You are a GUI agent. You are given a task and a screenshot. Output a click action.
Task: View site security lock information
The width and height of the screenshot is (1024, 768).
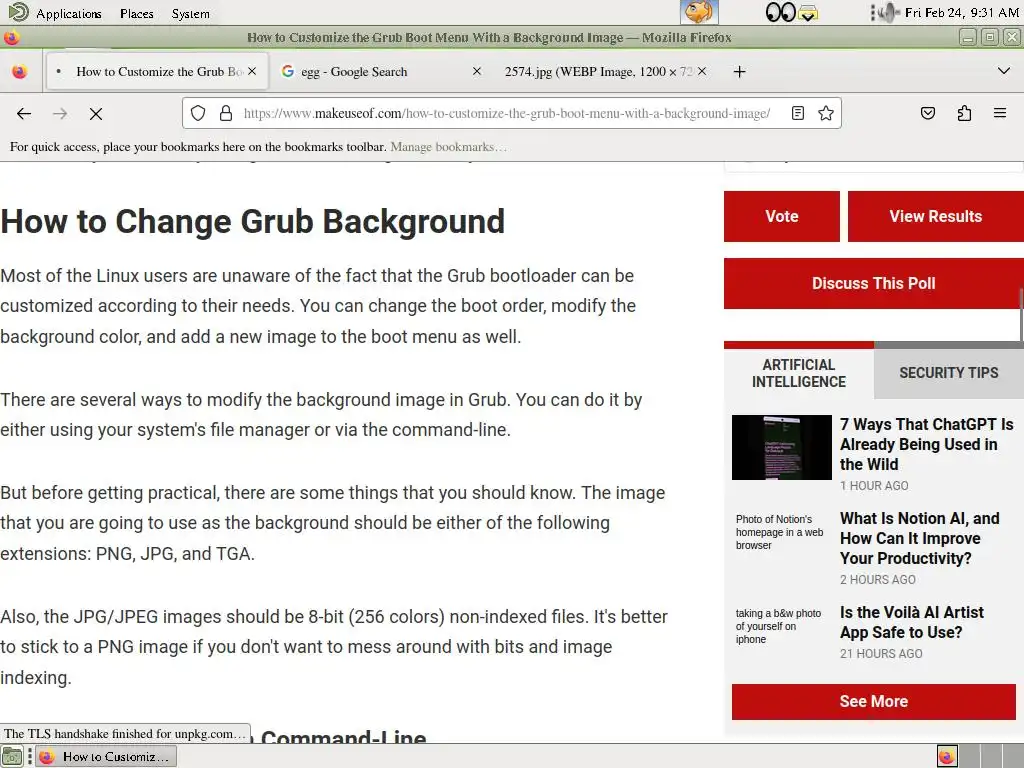click(x=226, y=114)
